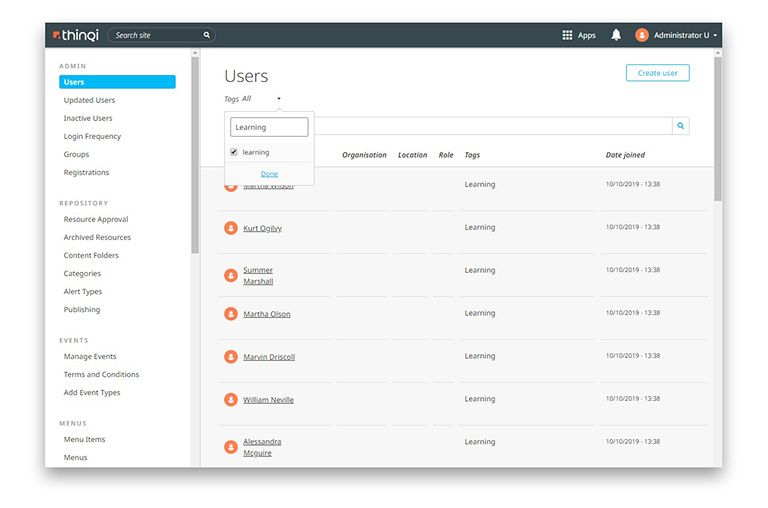768x508 pixels.
Task: Click the Date joined column header
Action: [x=625, y=155]
